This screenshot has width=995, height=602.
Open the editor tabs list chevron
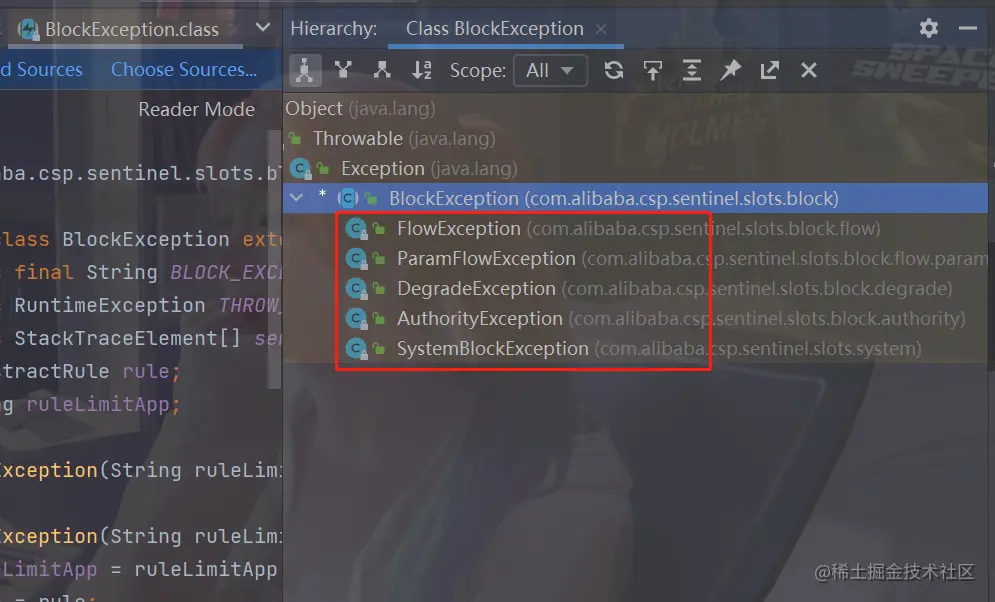pos(263,27)
